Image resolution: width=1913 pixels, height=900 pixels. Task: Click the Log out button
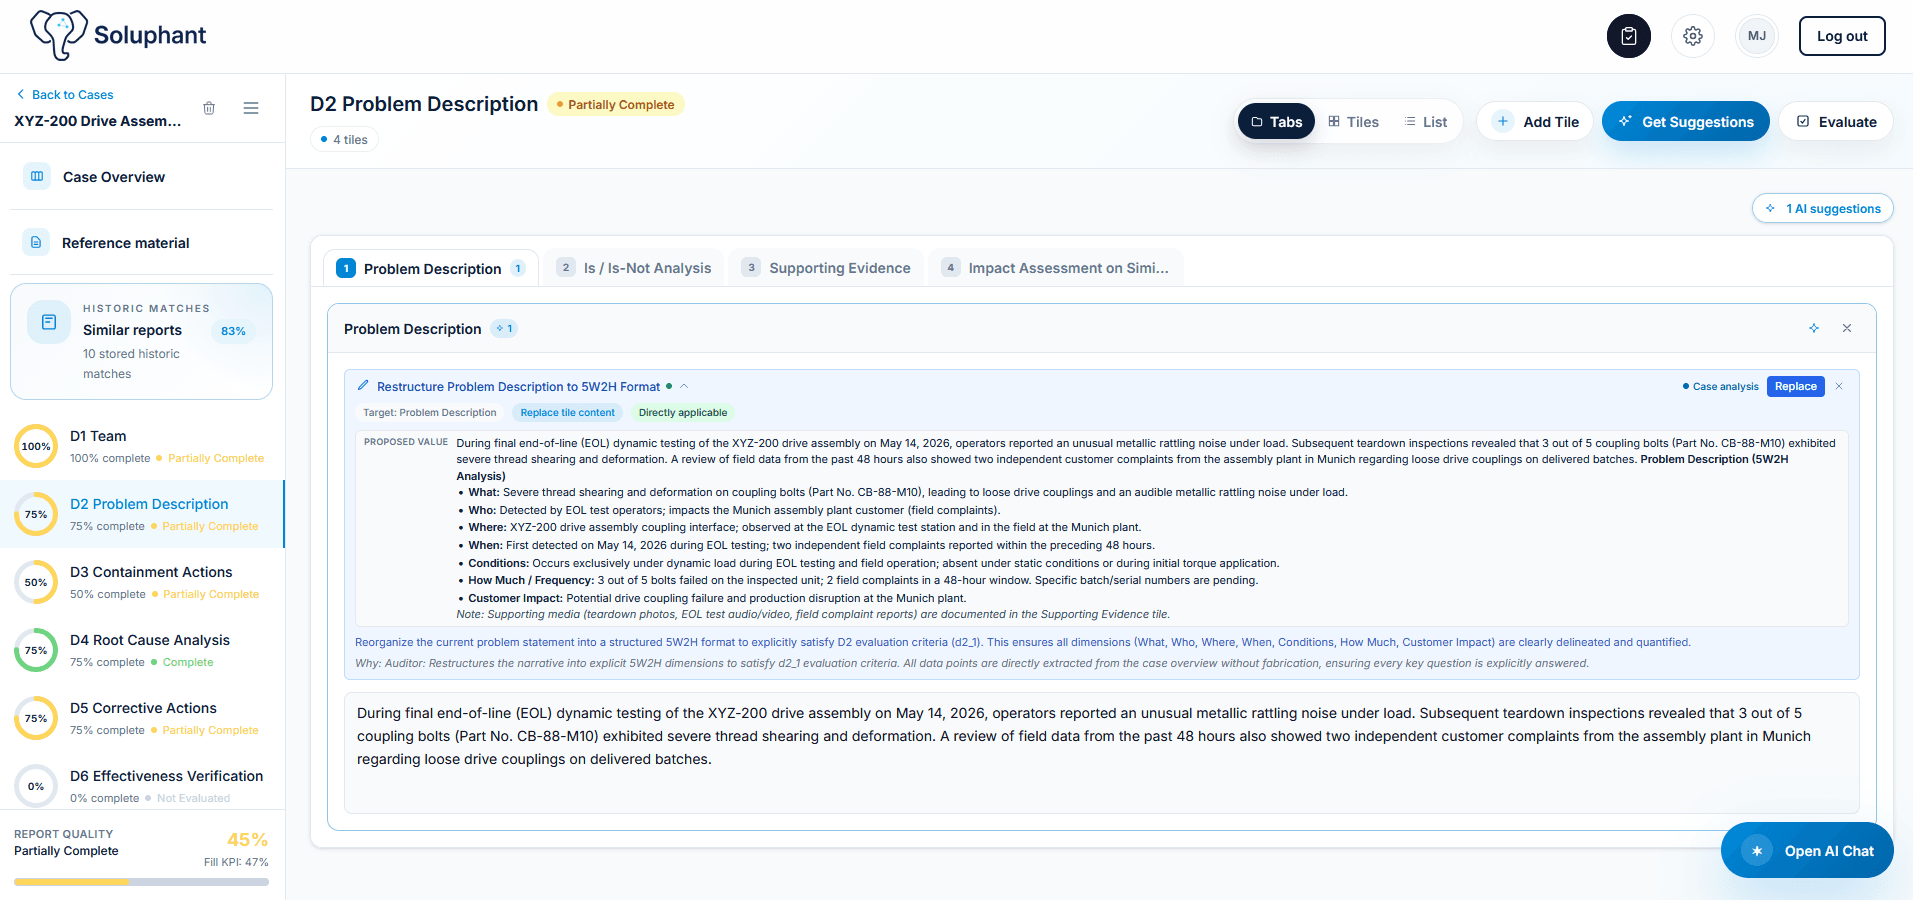1842,36
